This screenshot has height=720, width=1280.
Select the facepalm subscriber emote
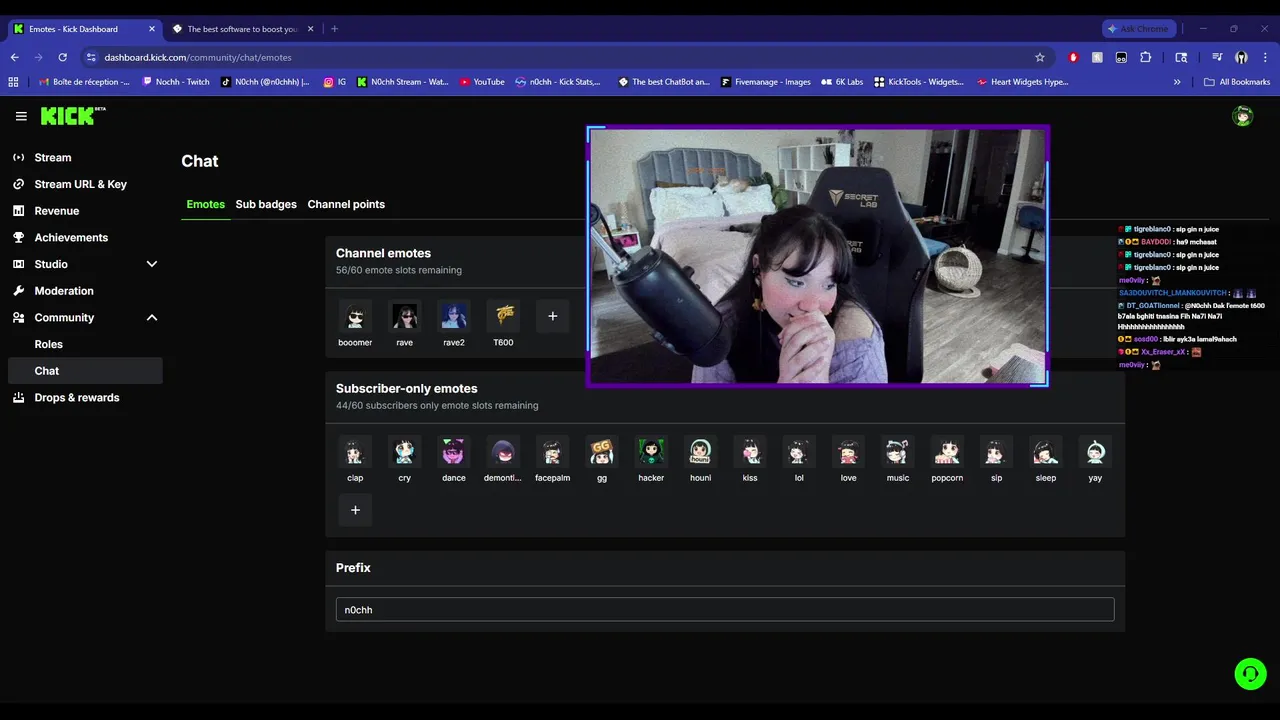pos(552,452)
